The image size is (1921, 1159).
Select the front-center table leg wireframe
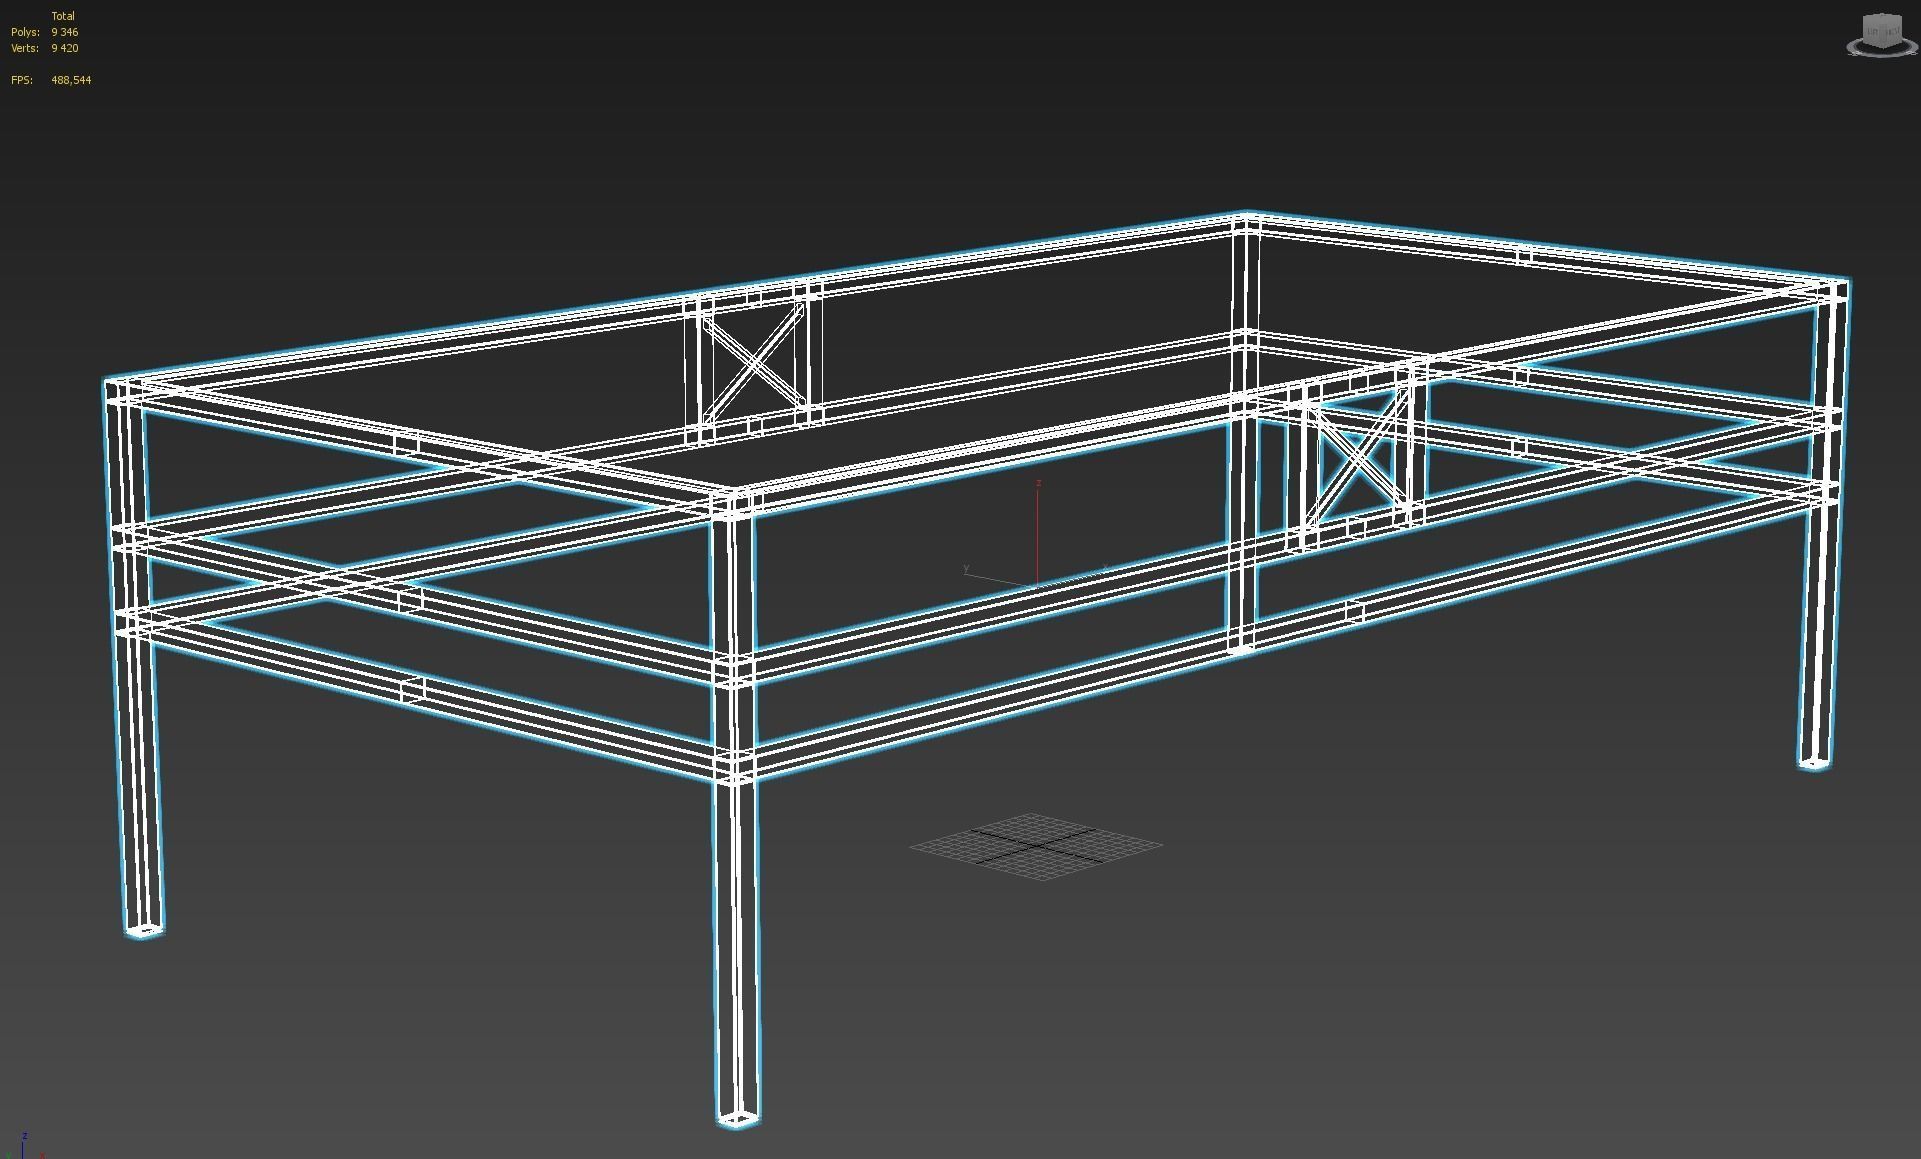(x=735, y=810)
